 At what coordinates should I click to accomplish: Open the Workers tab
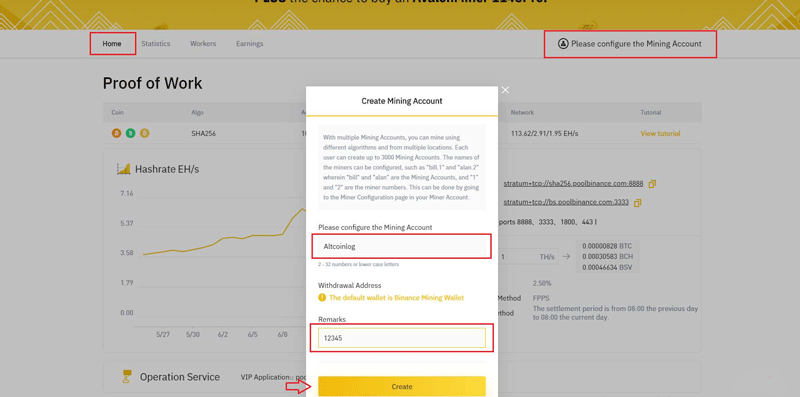(x=203, y=44)
